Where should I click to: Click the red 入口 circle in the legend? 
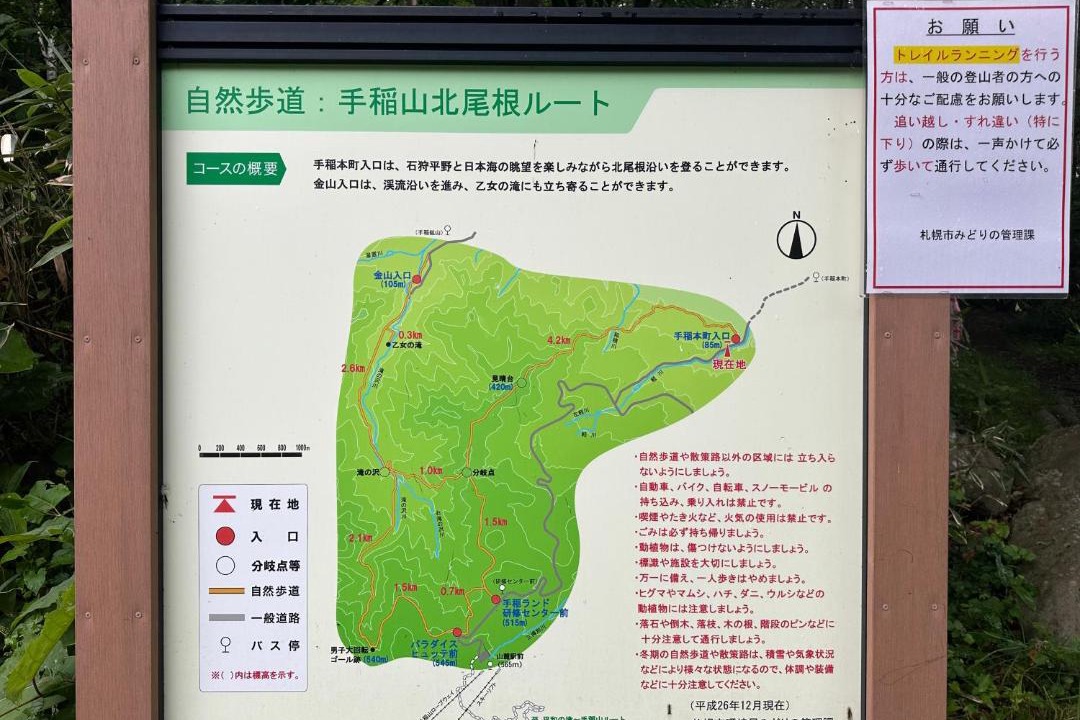(225, 536)
